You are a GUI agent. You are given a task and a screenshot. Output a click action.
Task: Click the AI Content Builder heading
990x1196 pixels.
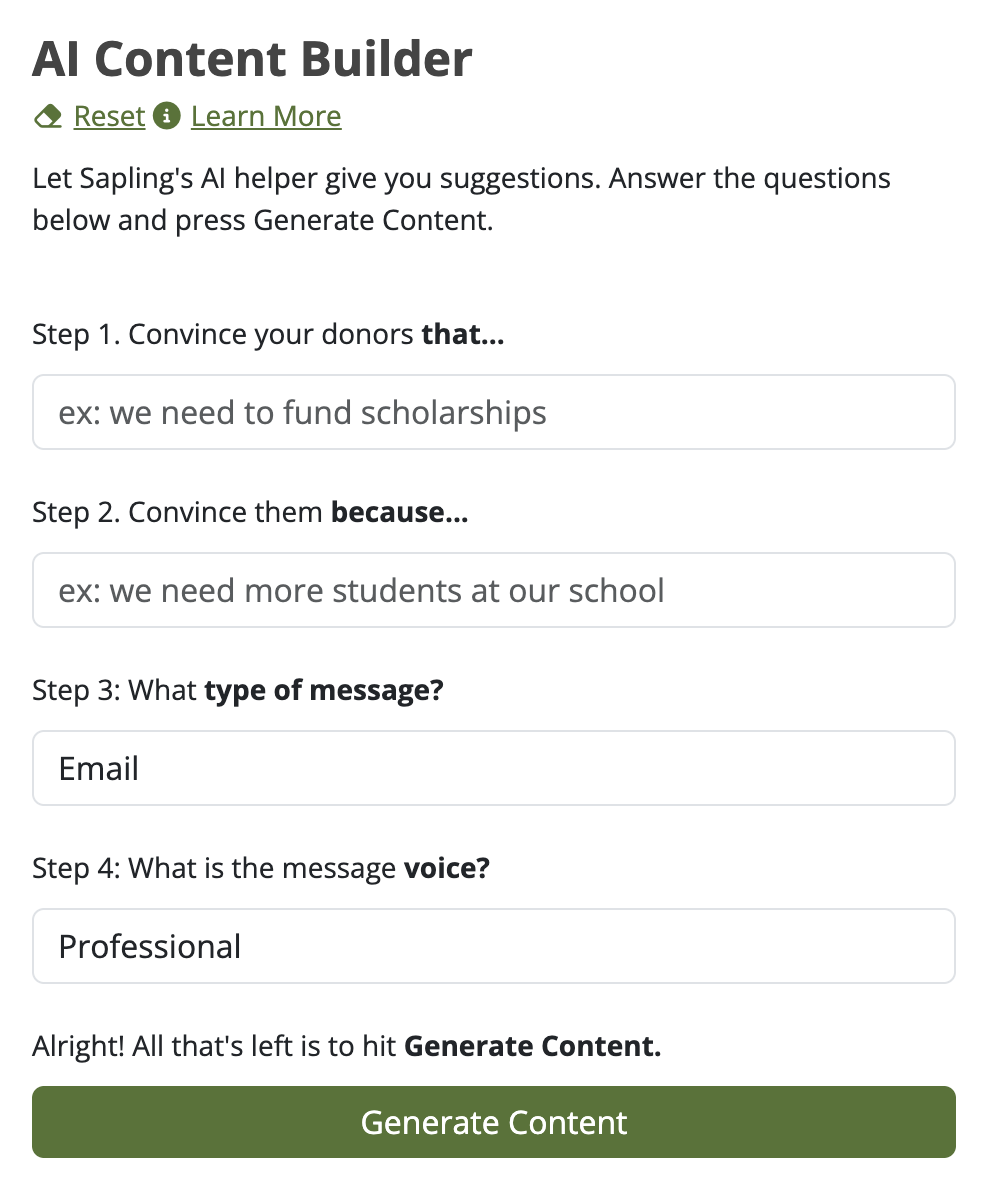point(252,59)
